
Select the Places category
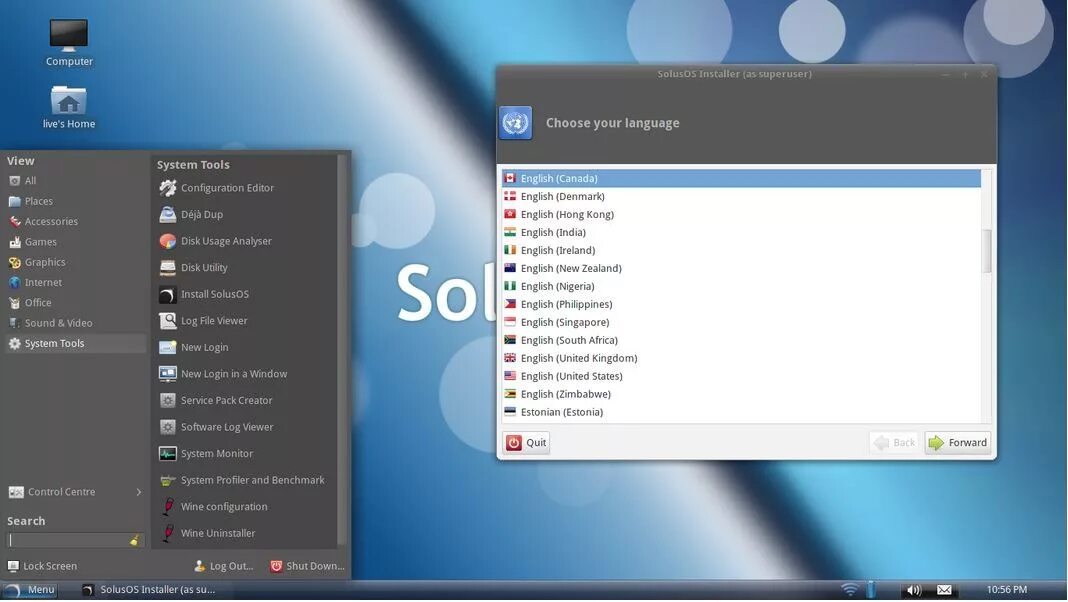pos(75,202)
